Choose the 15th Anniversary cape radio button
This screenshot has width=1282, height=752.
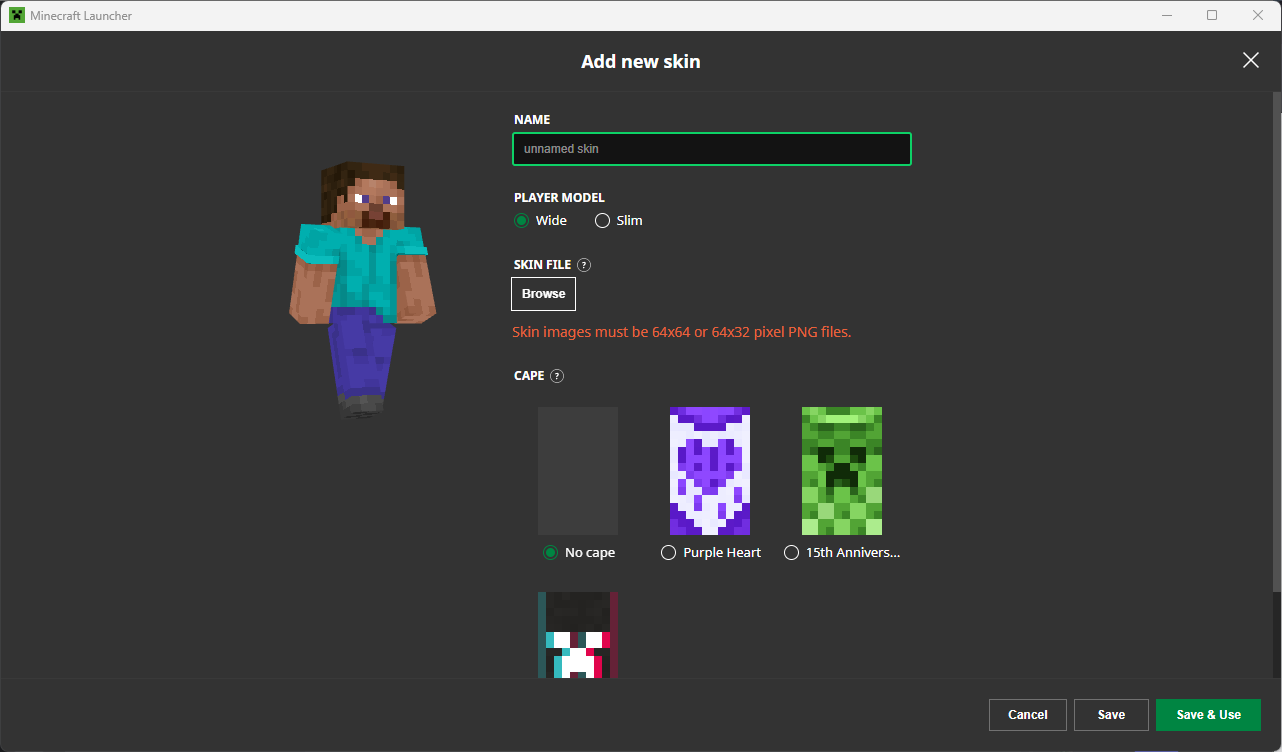click(792, 552)
